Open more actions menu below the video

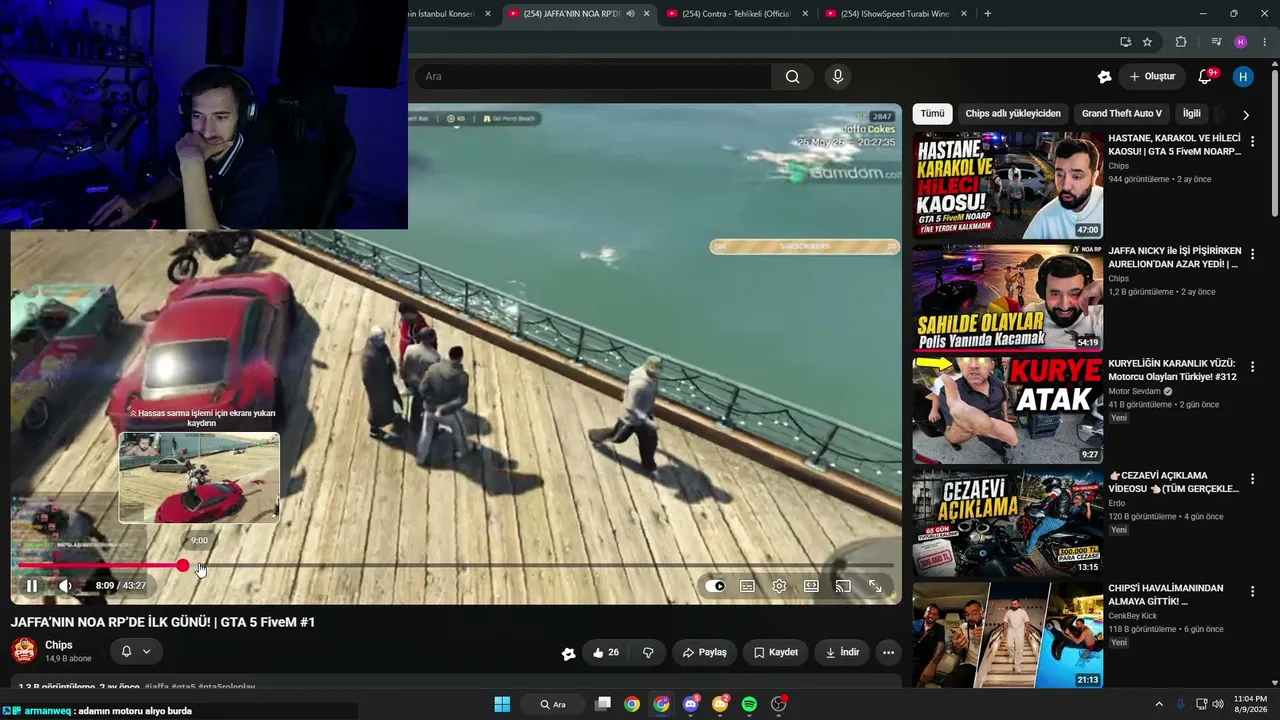(x=888, y=652)
